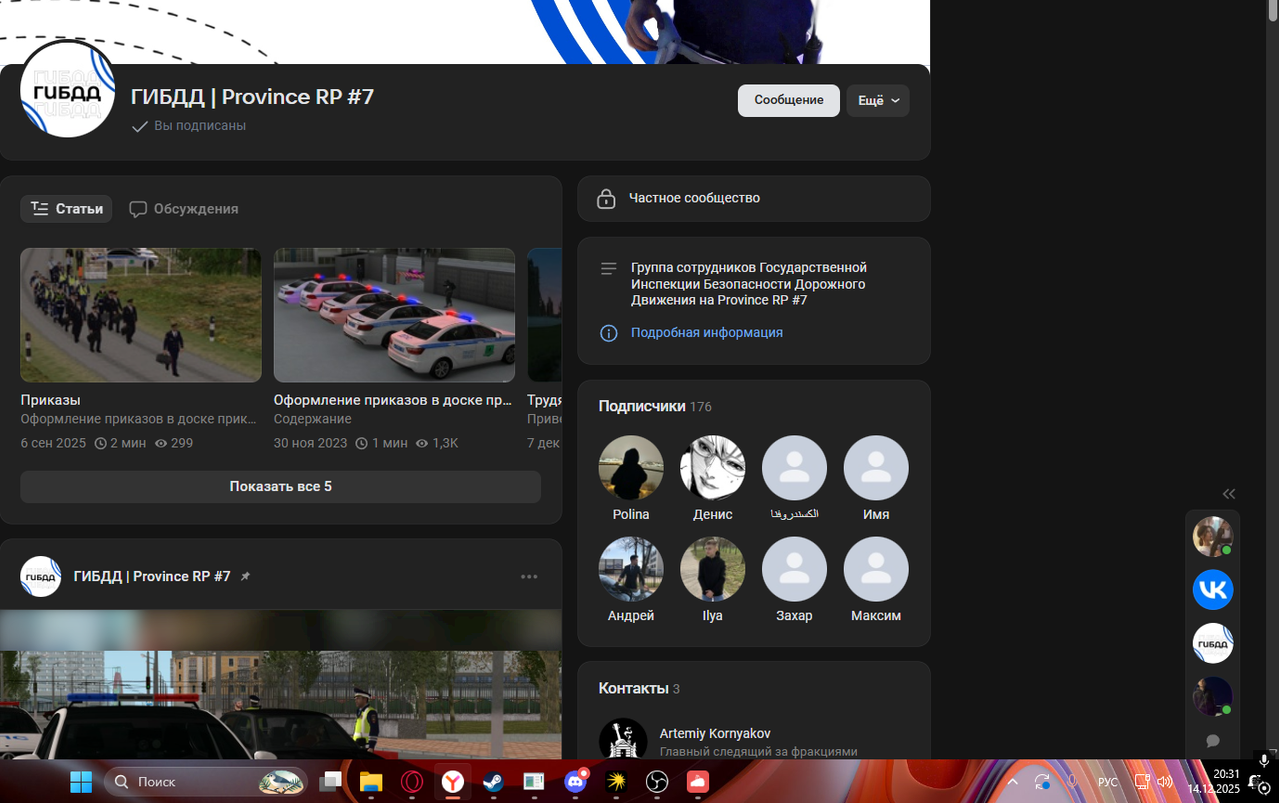
Task: Click the post image with police officer
Action: [x=281, y=685]
